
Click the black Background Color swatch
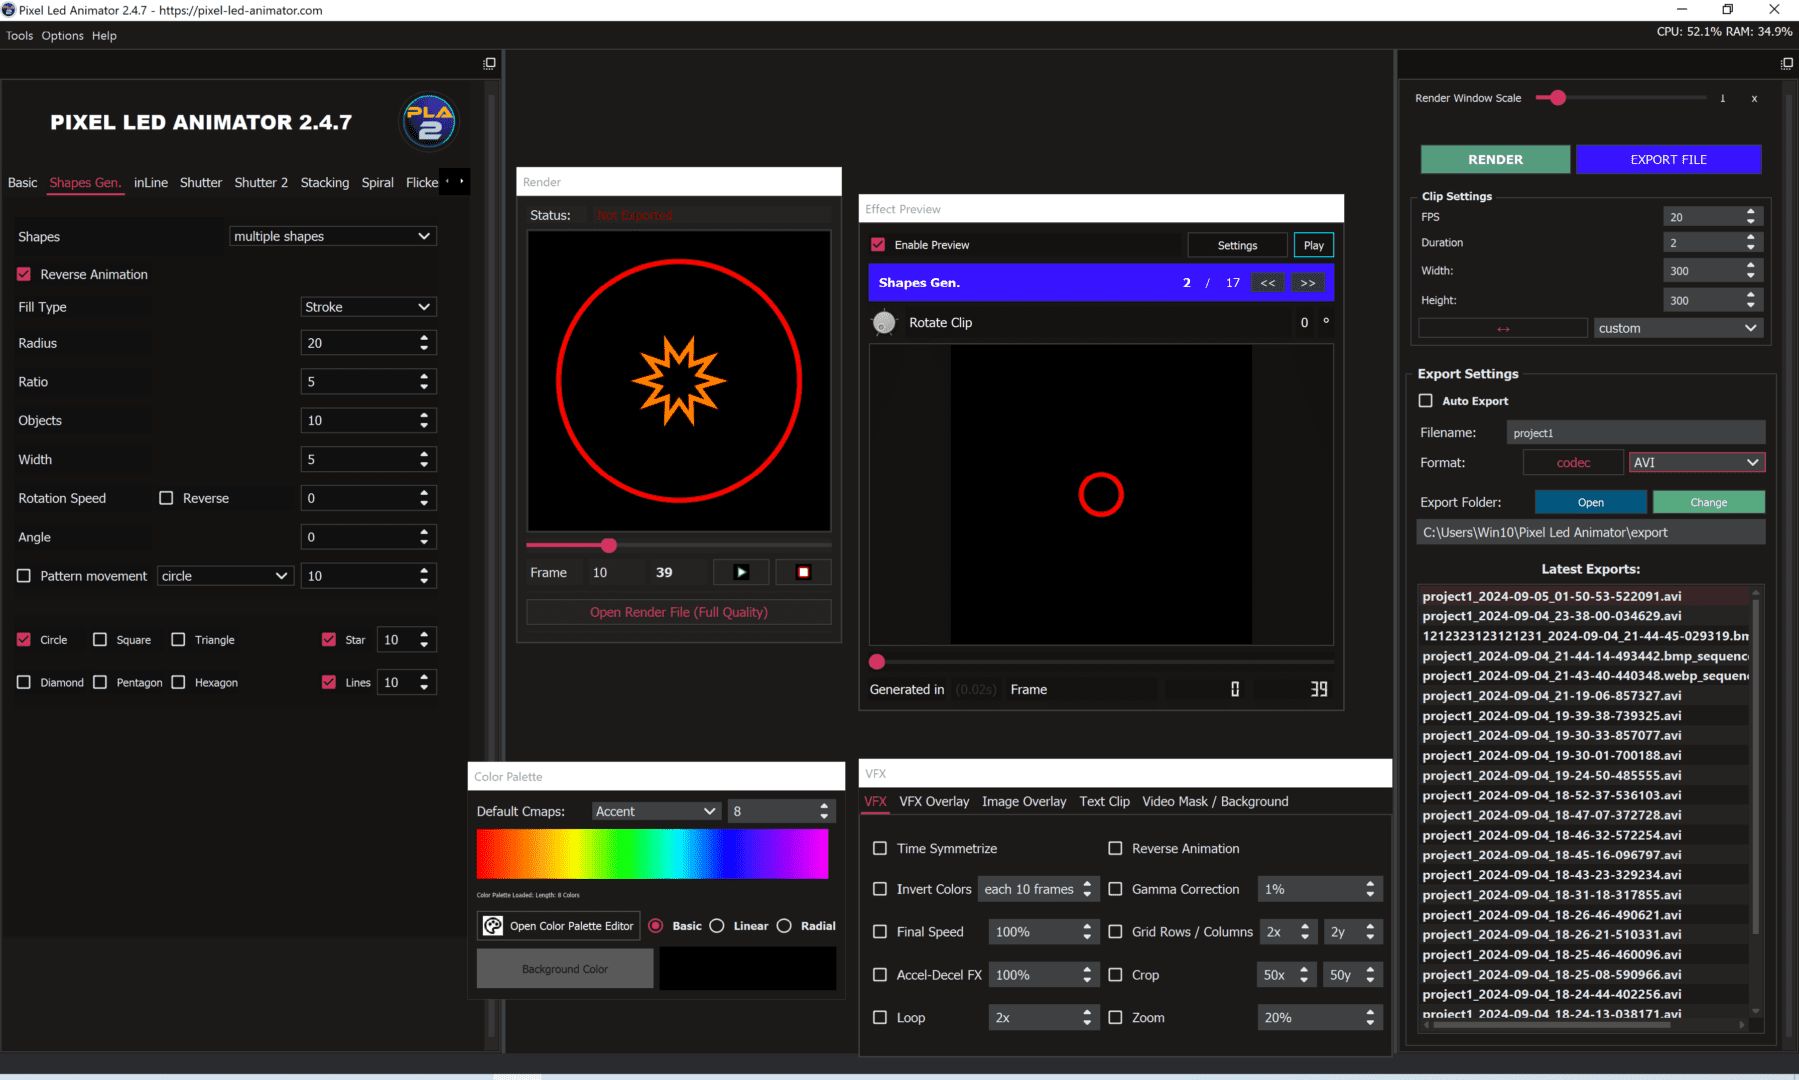(747, 969)
